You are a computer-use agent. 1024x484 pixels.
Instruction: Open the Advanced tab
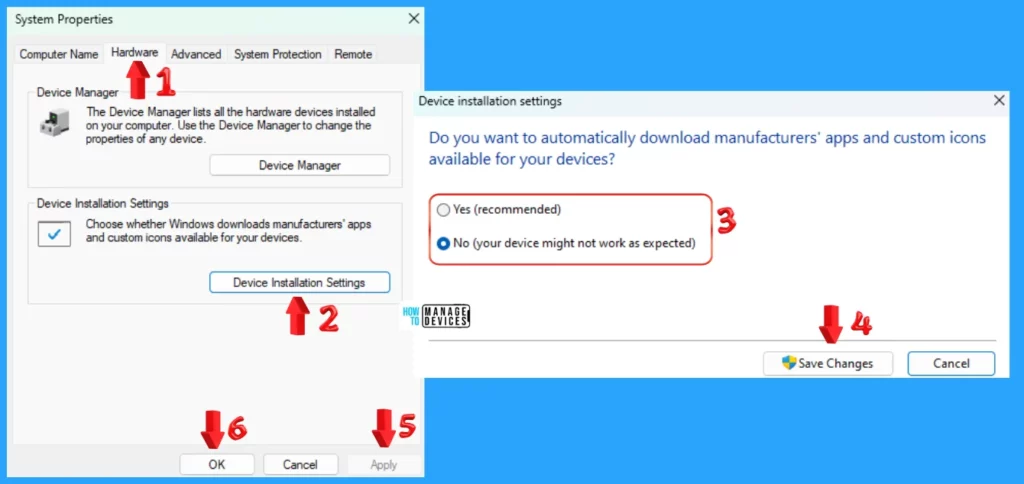196,54
